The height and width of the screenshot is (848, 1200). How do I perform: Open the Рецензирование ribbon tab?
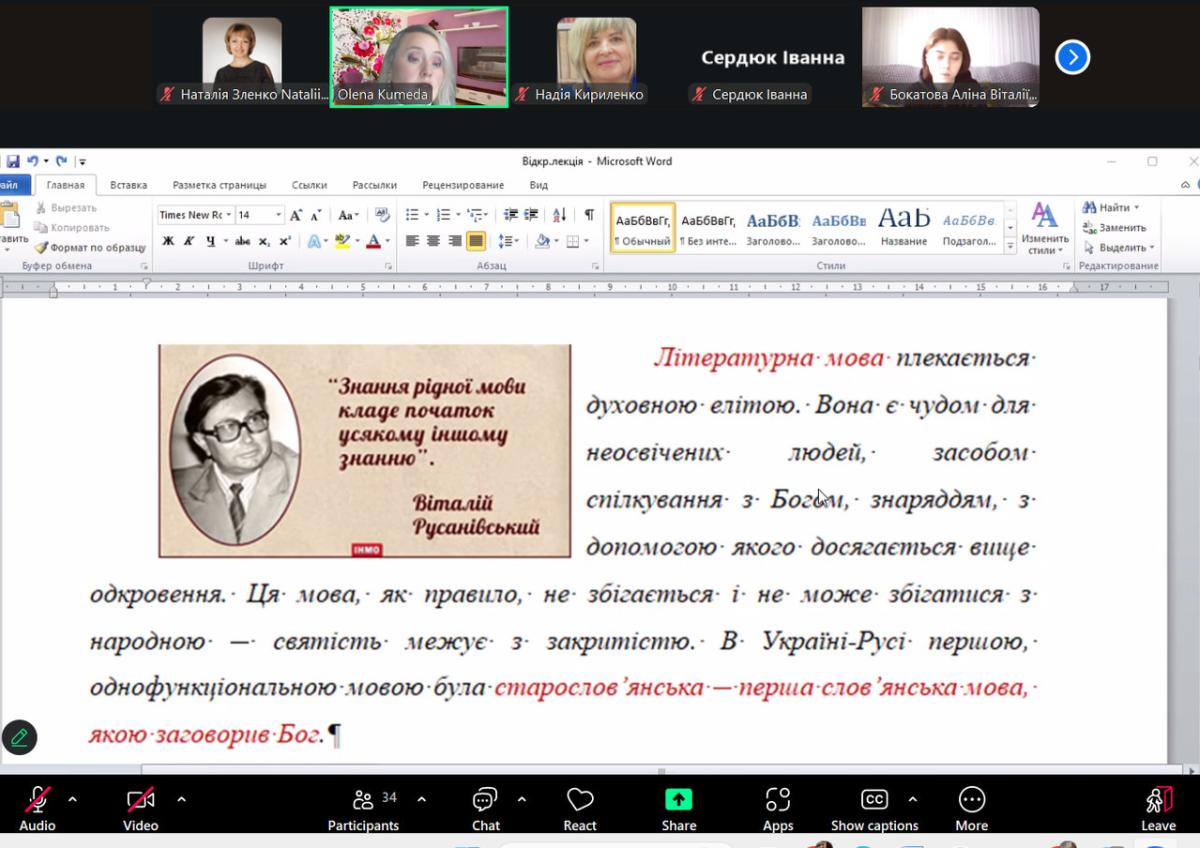[463, 185]
